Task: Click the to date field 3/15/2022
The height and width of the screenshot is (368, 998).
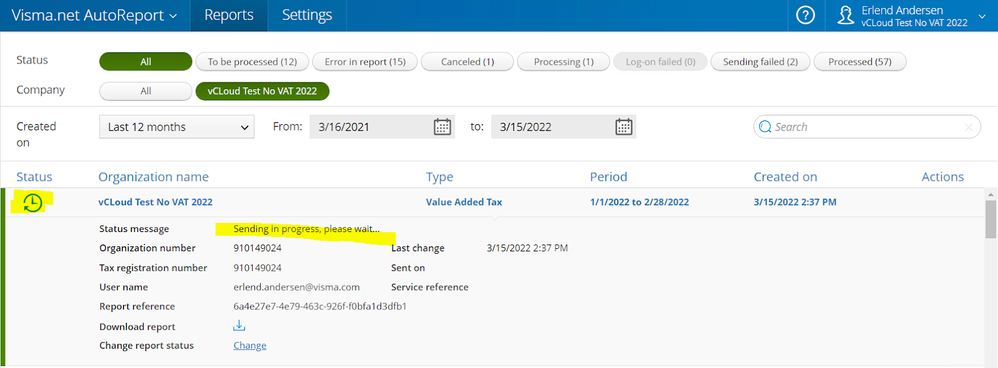Action: 564,127
